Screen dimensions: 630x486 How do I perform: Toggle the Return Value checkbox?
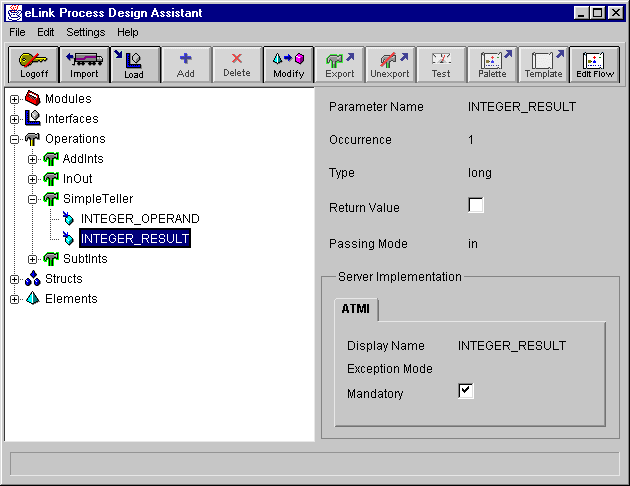[x=476, y=205]
